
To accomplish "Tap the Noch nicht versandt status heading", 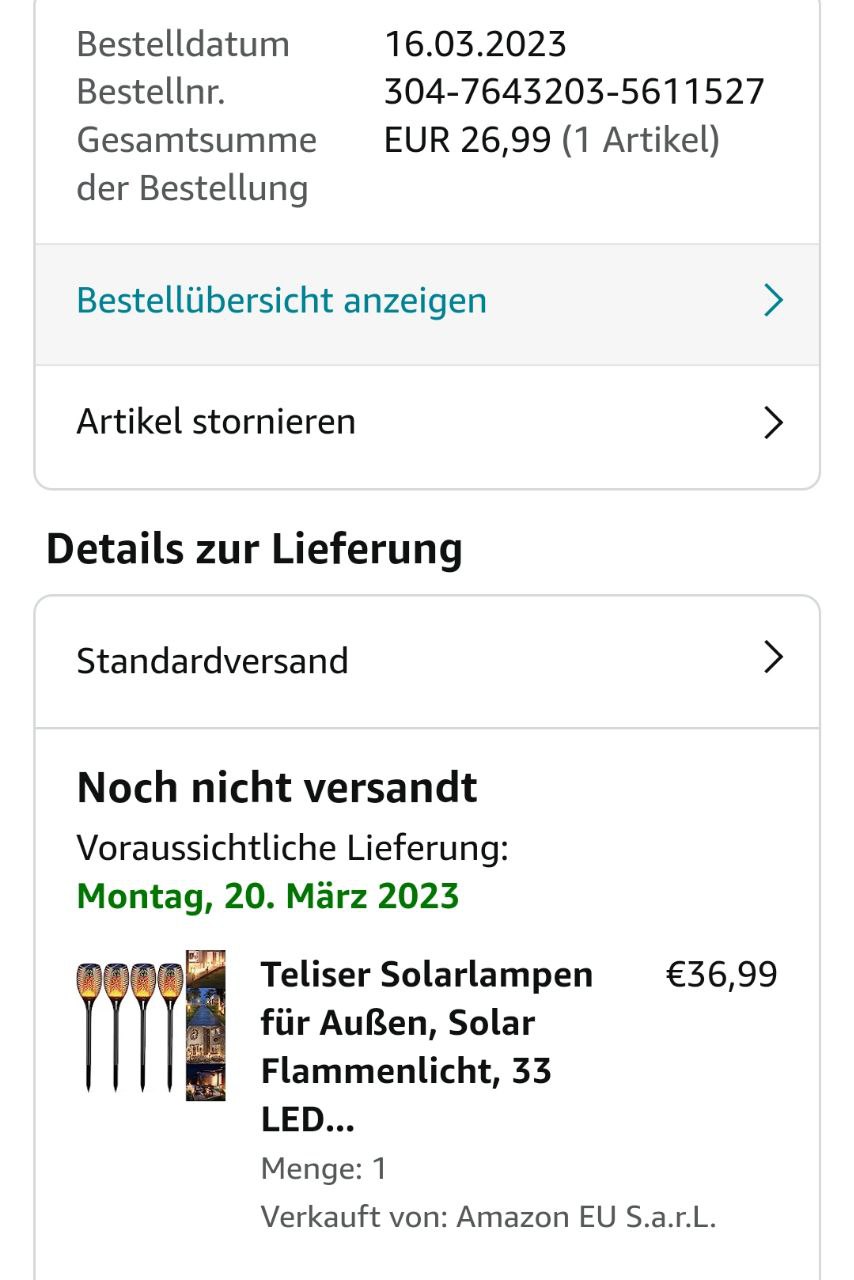I will (277, 788).
